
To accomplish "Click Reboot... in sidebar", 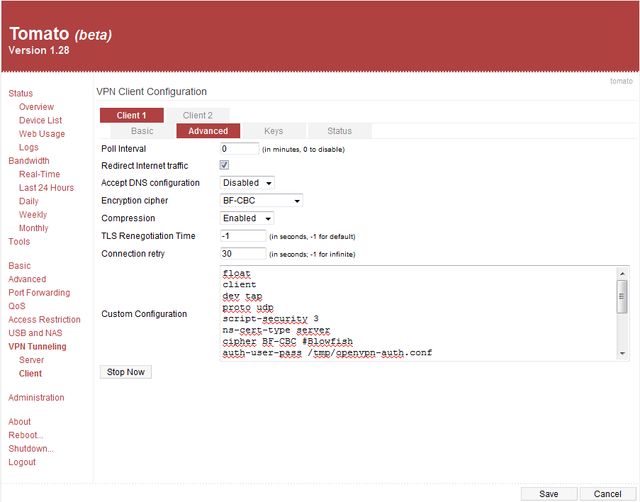I will click(x=25, y=435).
